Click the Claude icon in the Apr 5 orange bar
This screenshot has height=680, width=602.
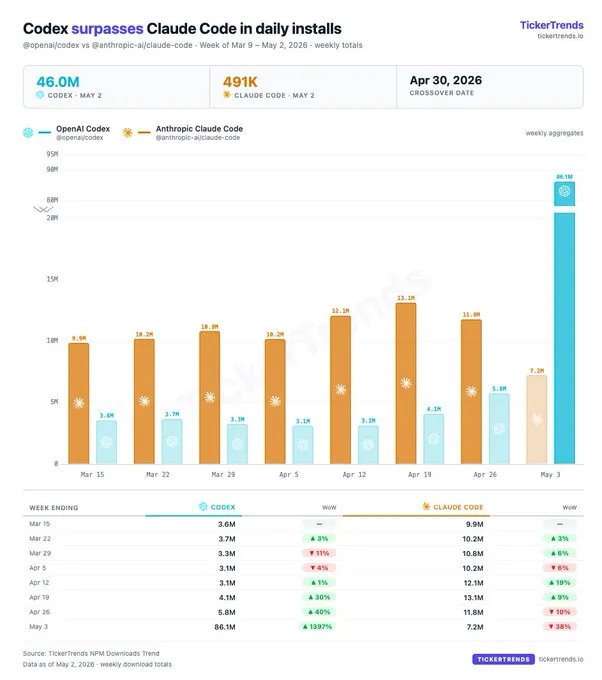click(x=275, y=401)
